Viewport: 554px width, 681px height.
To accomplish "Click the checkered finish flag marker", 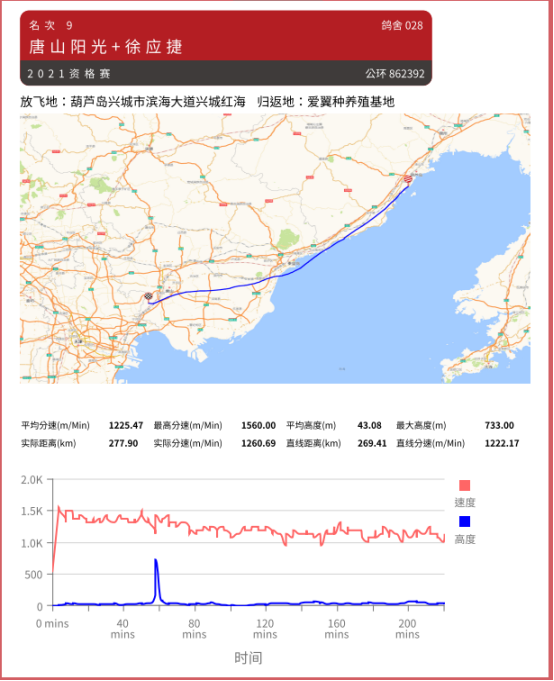I will [x=148, y=296].
